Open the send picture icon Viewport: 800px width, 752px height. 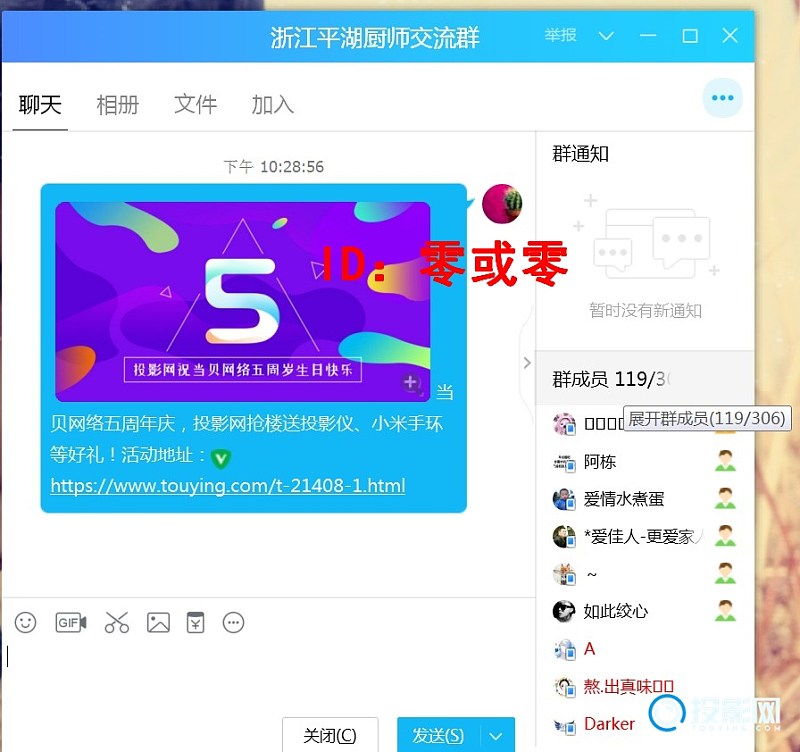coord(158,622)
